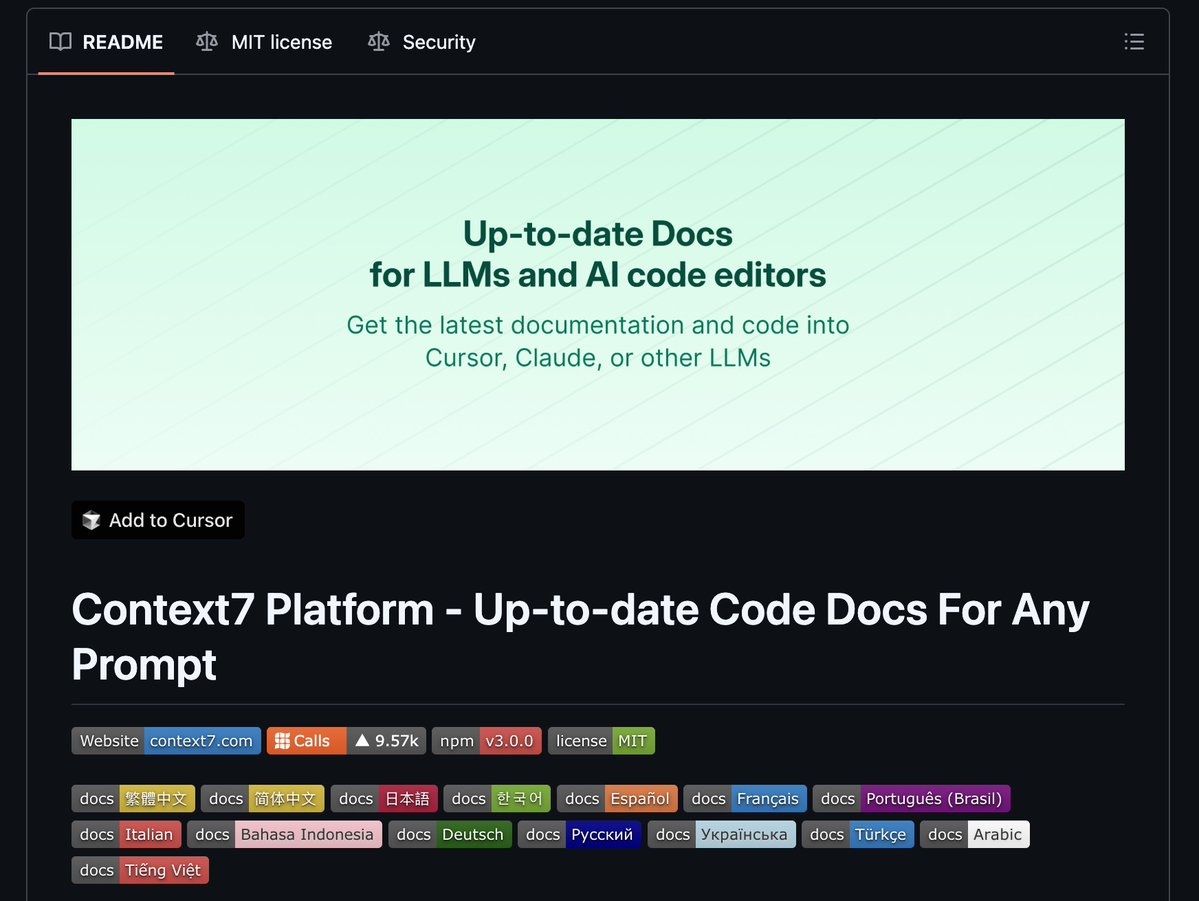The image size is (1199, 901).
Task: Open the Italian docs badge
Action: [x=126, y=834]
